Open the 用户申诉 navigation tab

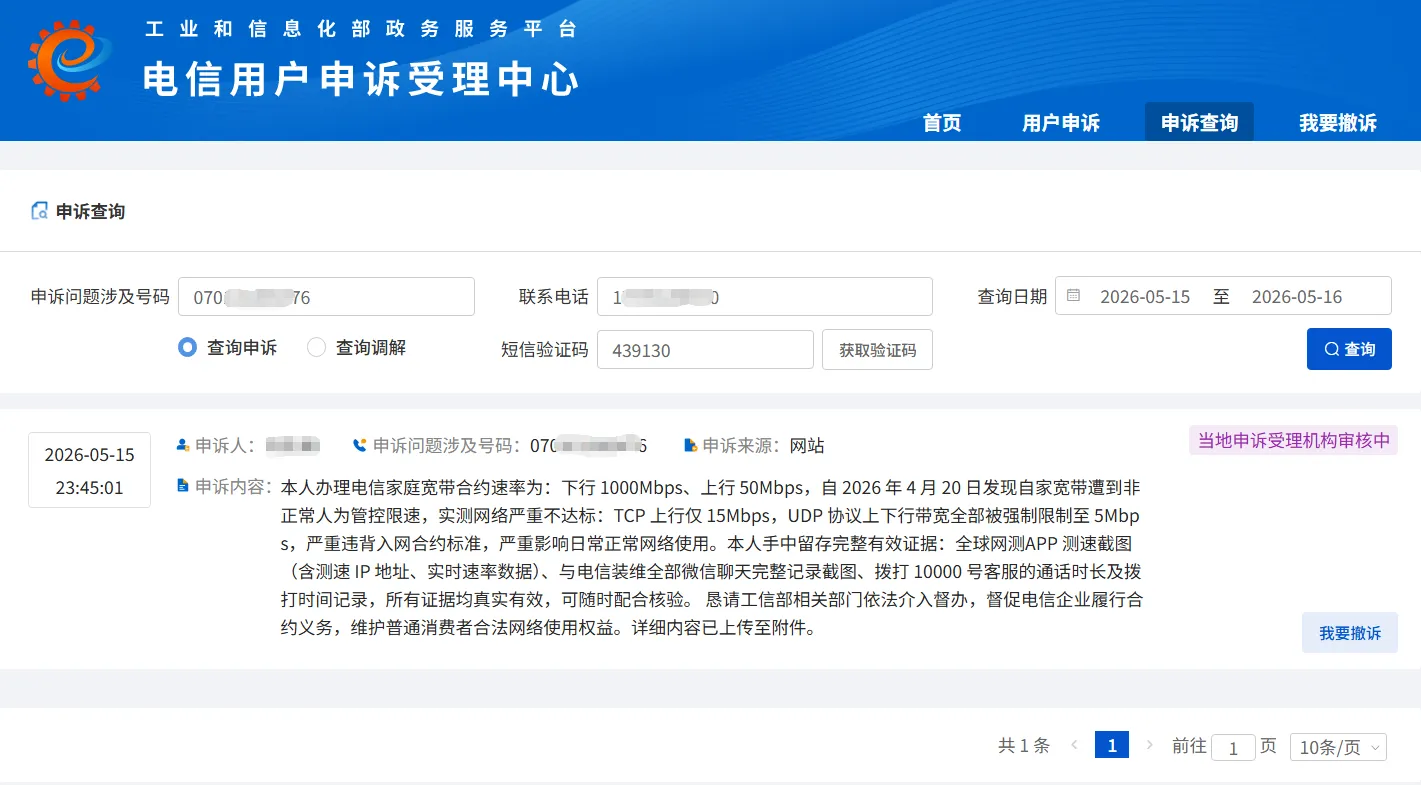[x=1061, y=123]
